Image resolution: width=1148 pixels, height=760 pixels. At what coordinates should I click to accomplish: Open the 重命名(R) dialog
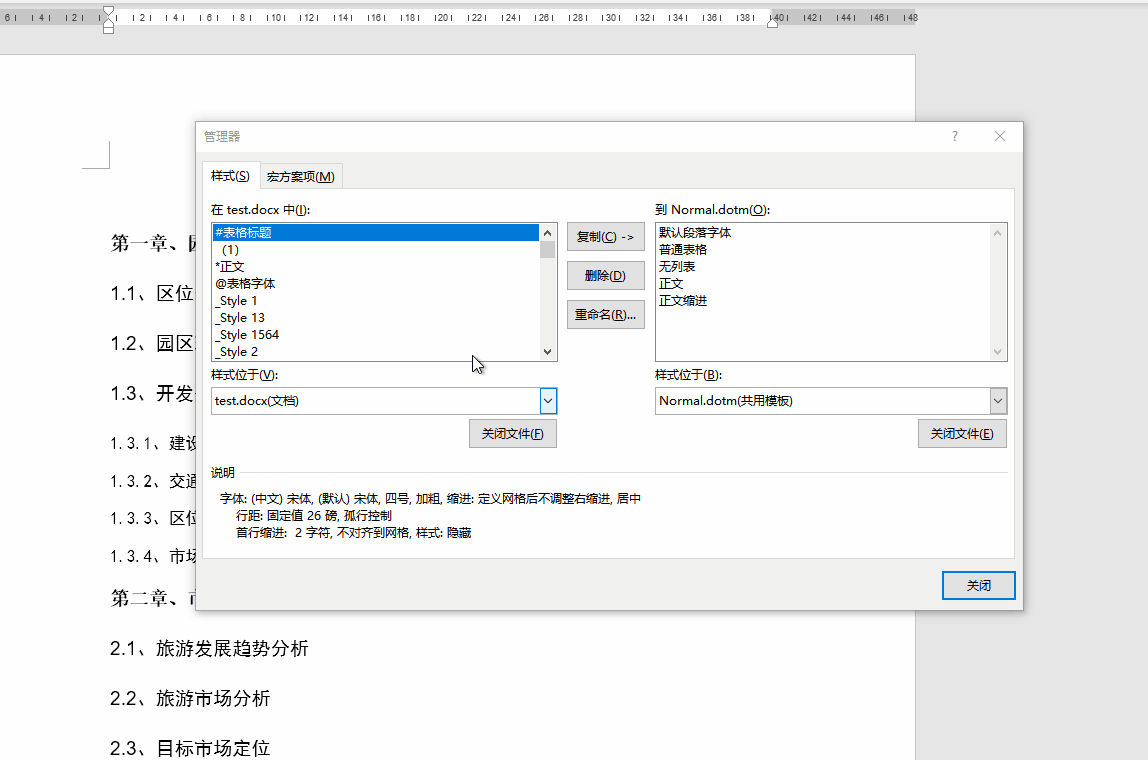[x=605, y=314]
